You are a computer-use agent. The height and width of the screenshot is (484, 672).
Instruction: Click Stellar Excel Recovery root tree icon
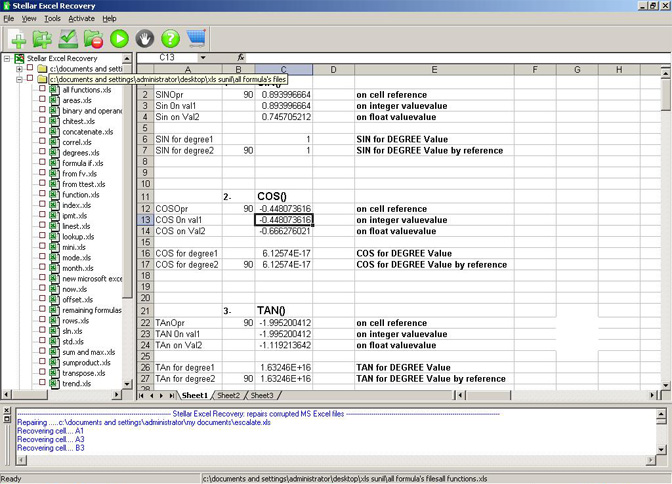click(19, 58)
